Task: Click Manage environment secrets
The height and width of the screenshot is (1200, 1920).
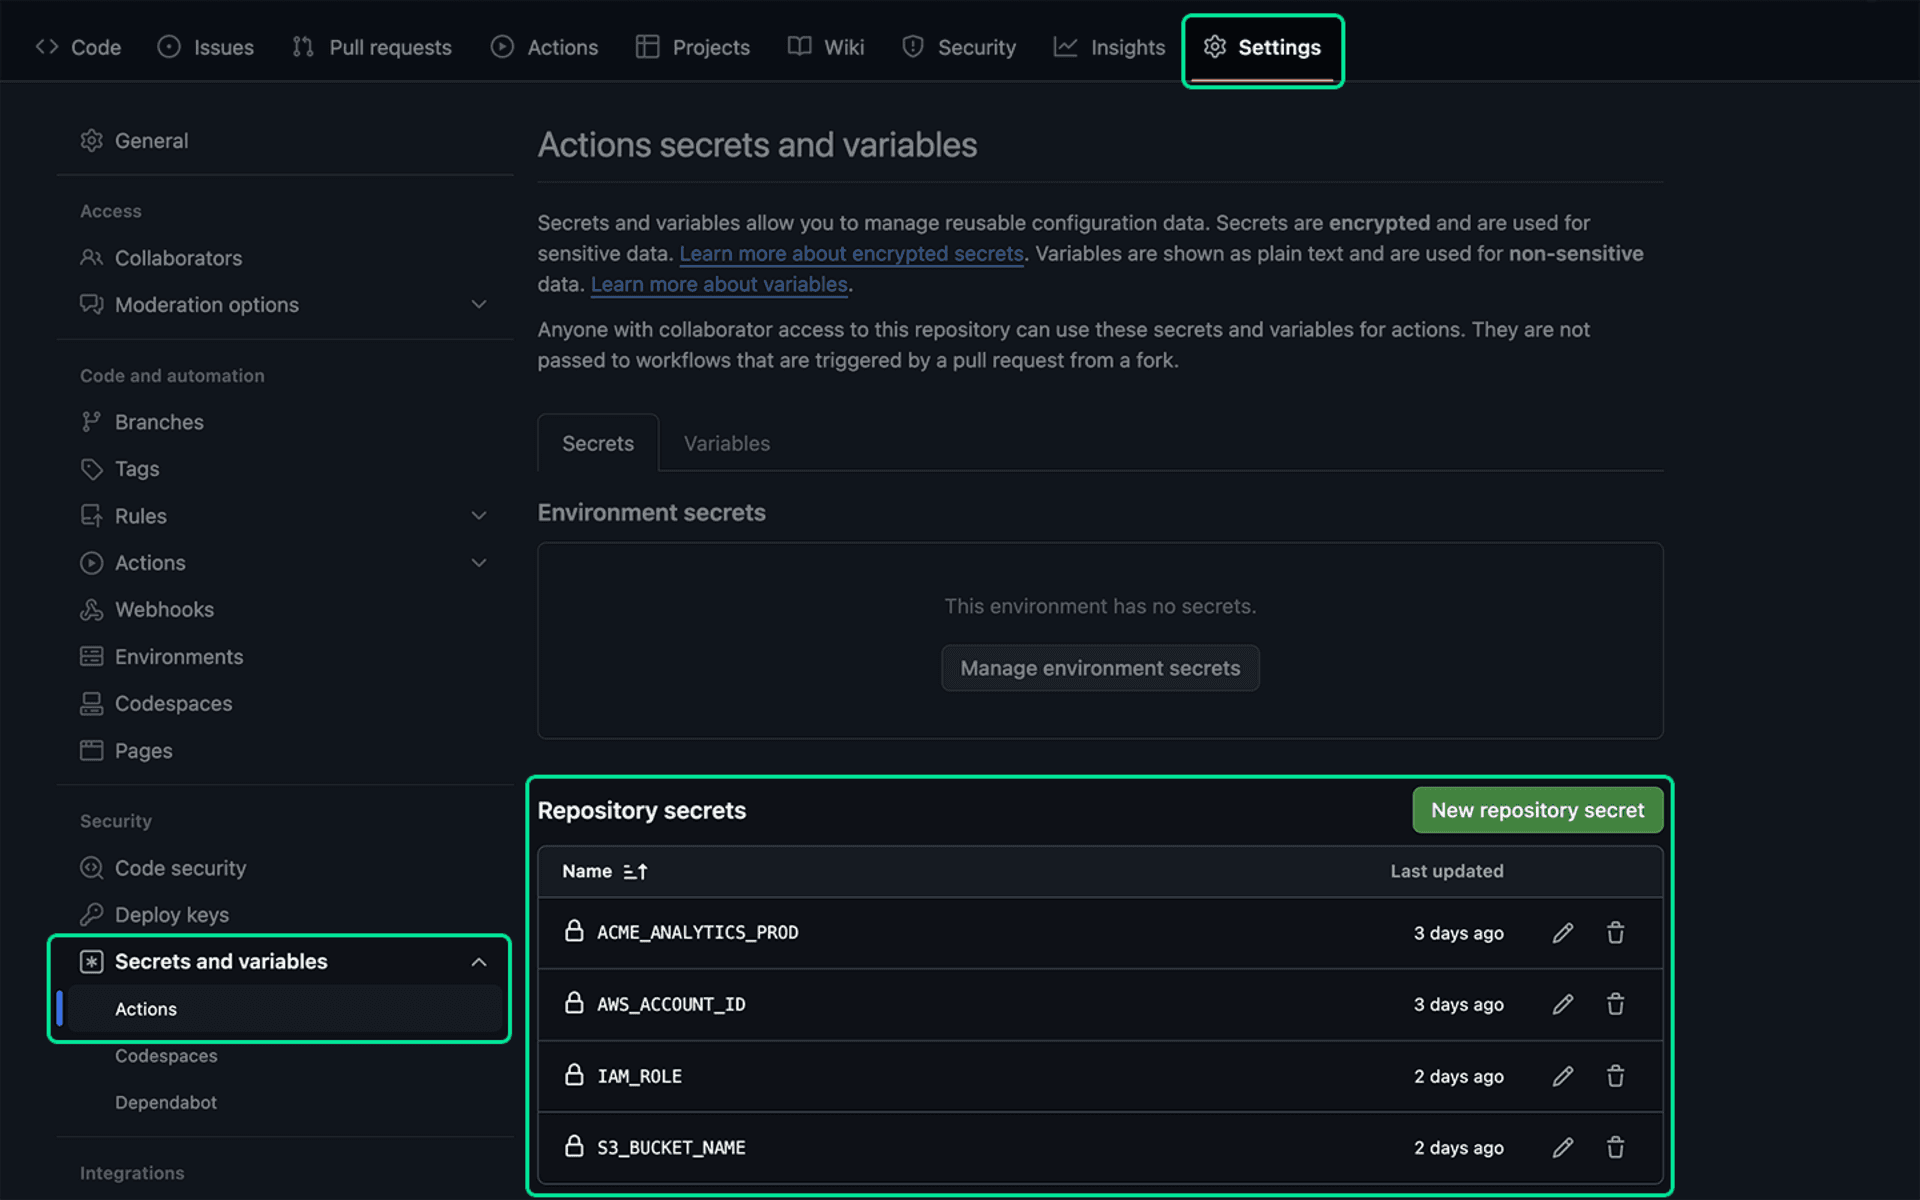Action: [x=1100, y=668]
